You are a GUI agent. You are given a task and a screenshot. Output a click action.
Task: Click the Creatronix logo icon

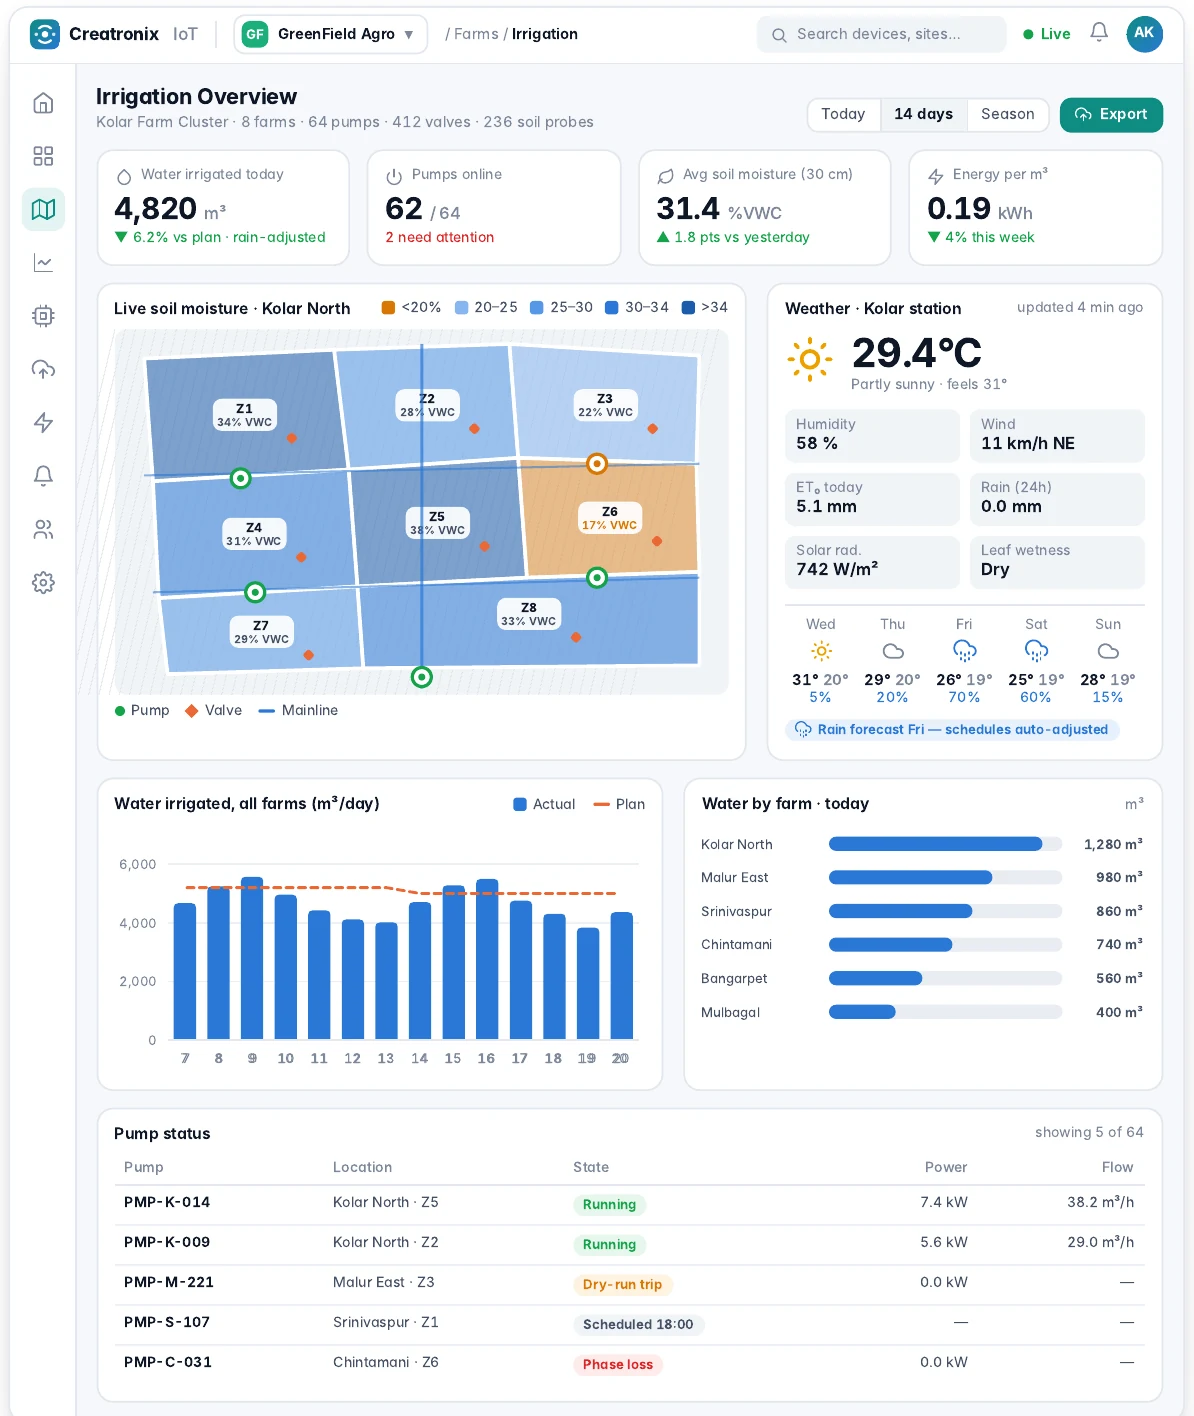(x=45, y=34)
